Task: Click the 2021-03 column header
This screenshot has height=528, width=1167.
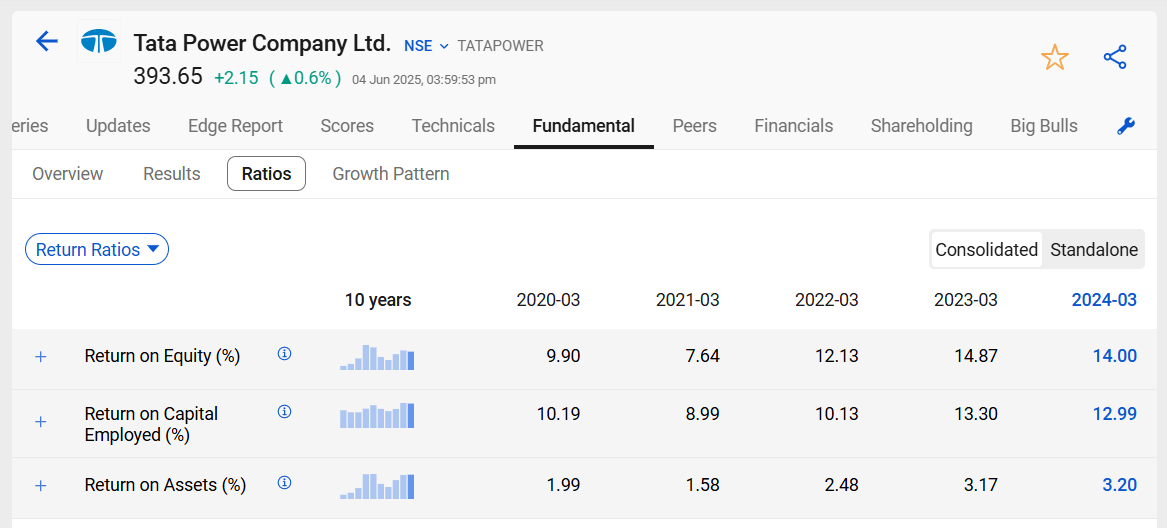Action: point(687,300)
